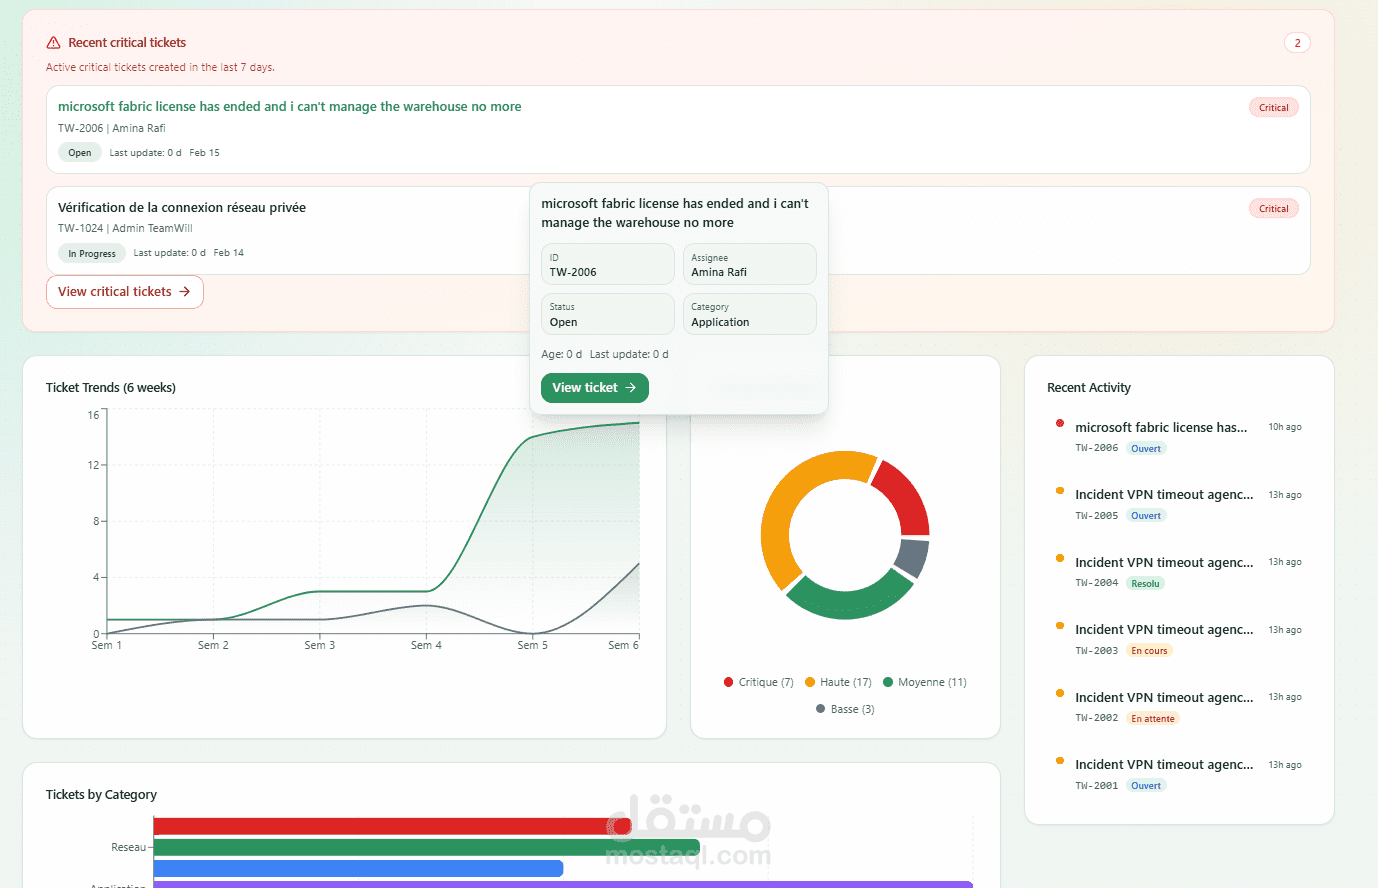Open the microsoft fabric license ticket title link
The height and width of the screenshot is (888, 1378).
290,107
